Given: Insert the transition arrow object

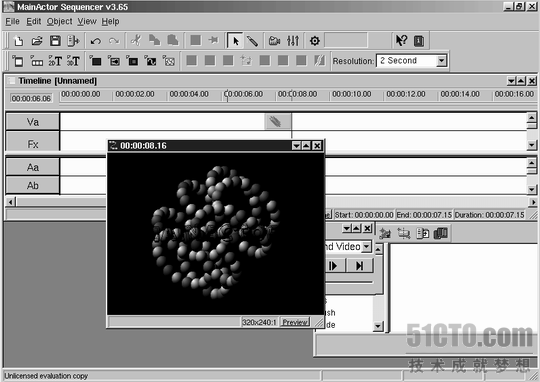Looking at the screenshot, I should [x=114, y=61].
